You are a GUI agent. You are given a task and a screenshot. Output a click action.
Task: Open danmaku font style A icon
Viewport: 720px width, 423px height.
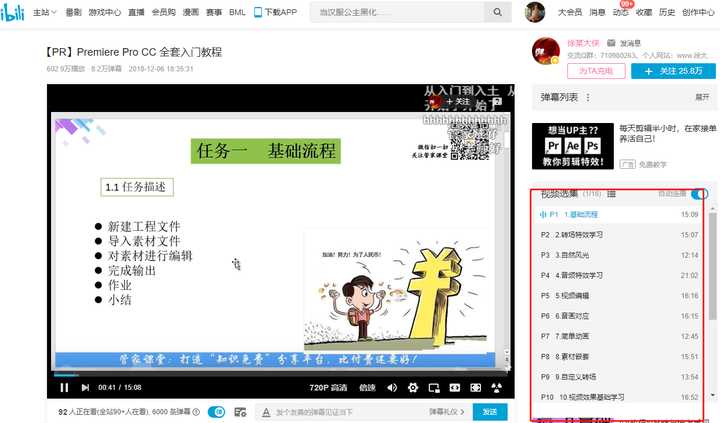pos(266,412)
